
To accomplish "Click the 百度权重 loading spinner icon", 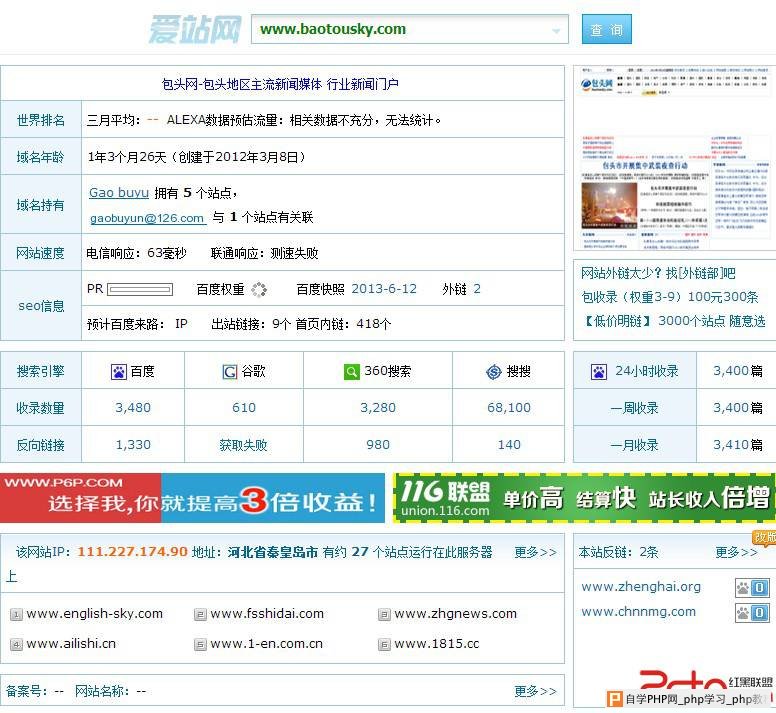I will coord(259,289).
